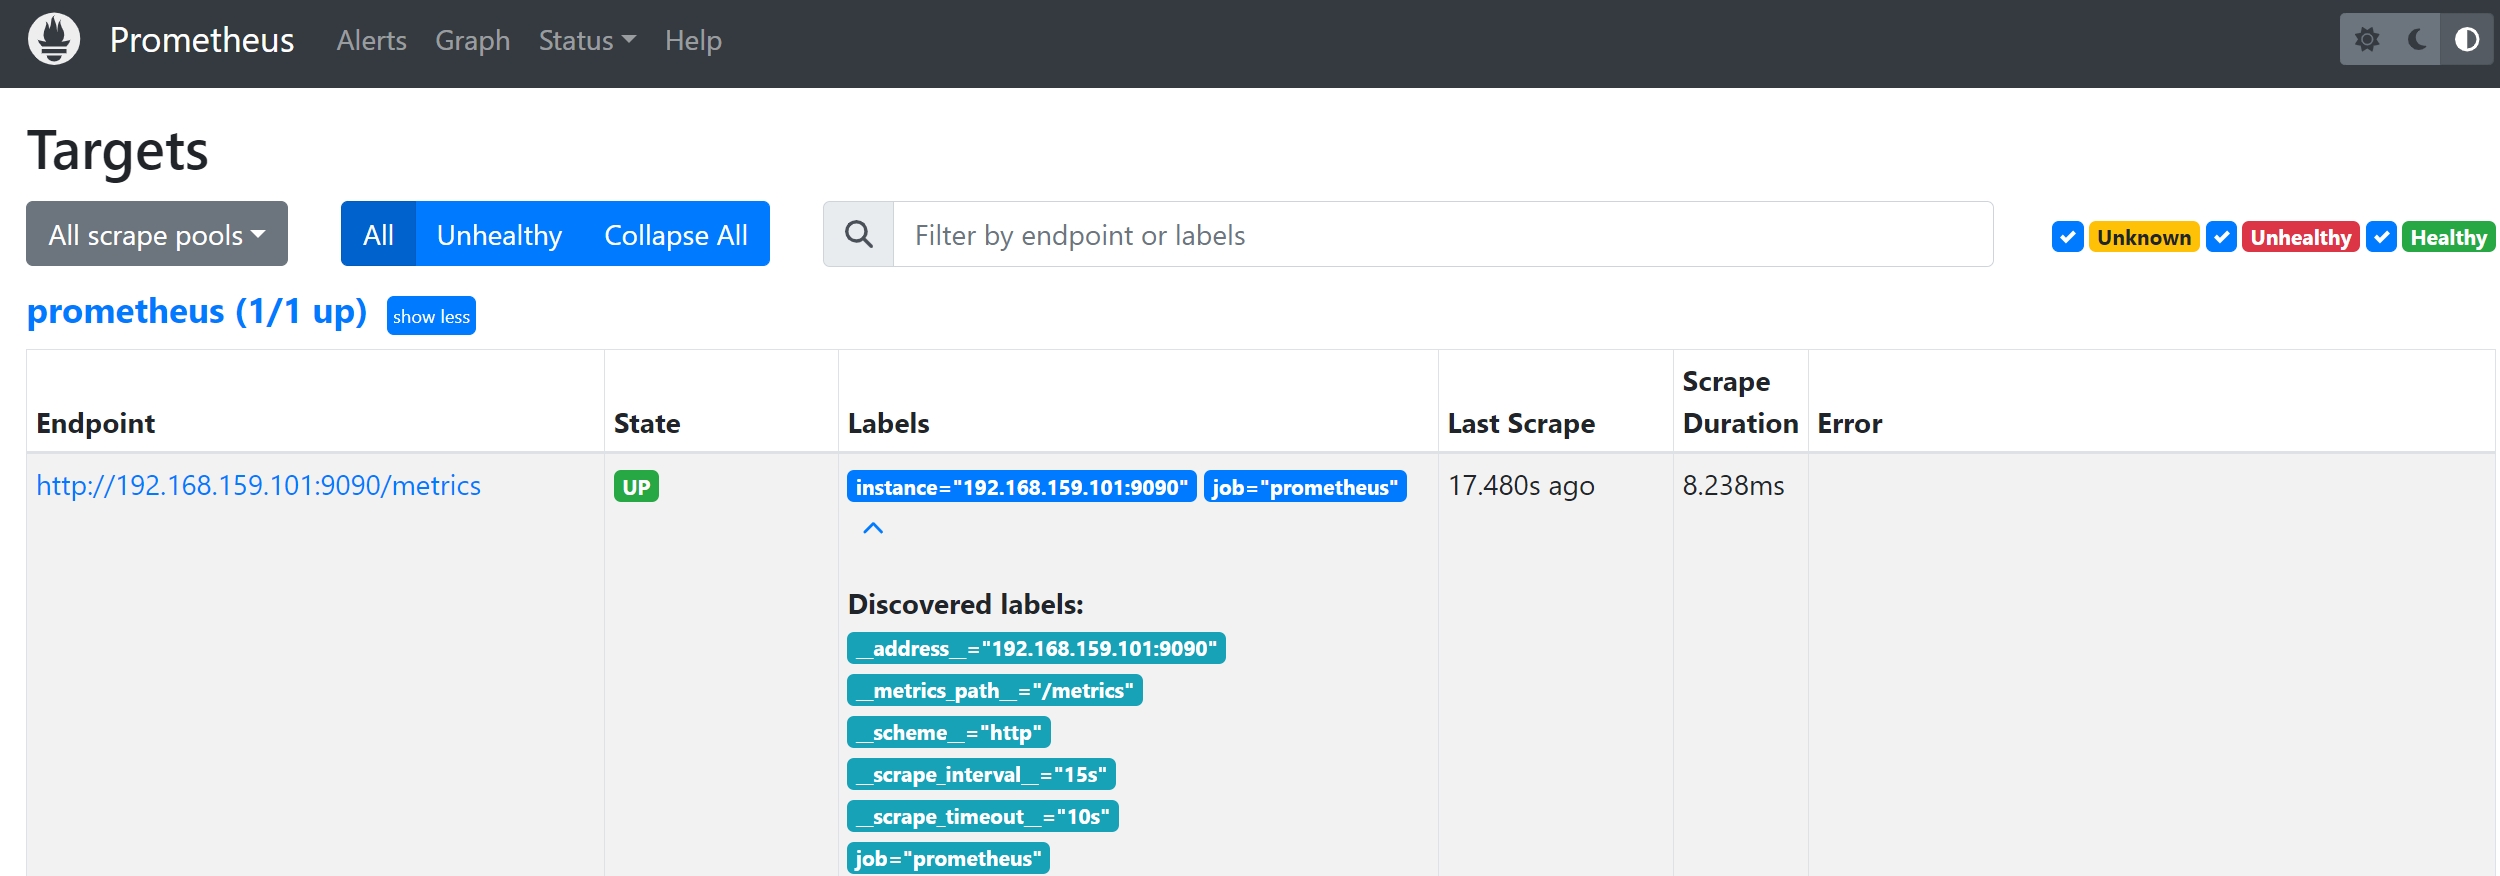Click the green Healthy filter badge
Image resolution: width=2500 pixels, height=876 pixels.
(2448, 237)
